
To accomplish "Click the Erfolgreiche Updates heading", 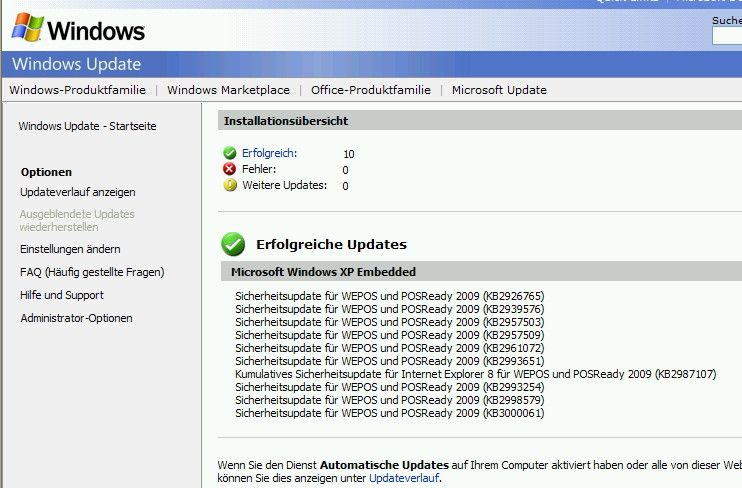I will tap(331, 244).
